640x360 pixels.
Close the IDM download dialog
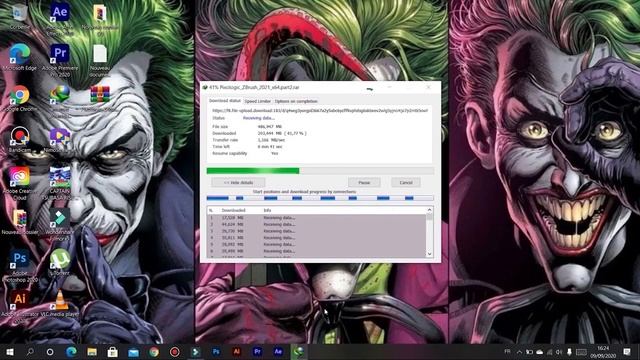(x=428, y=87)
